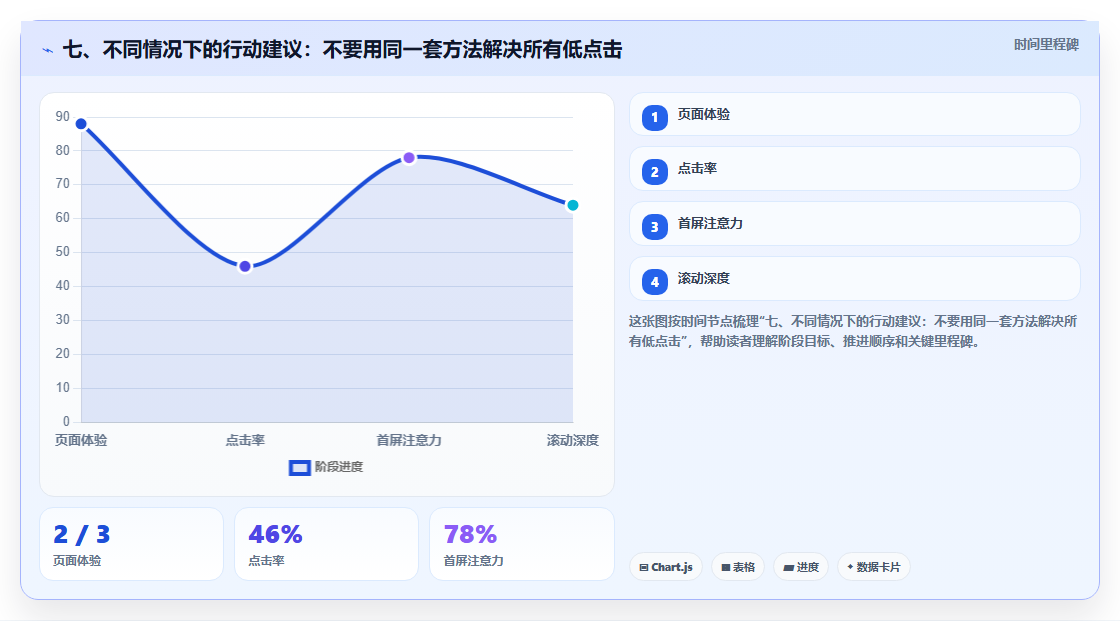Click the cyan 滚动深度 data point
This screenshot has width=1120, height=621.
(572, 205)
